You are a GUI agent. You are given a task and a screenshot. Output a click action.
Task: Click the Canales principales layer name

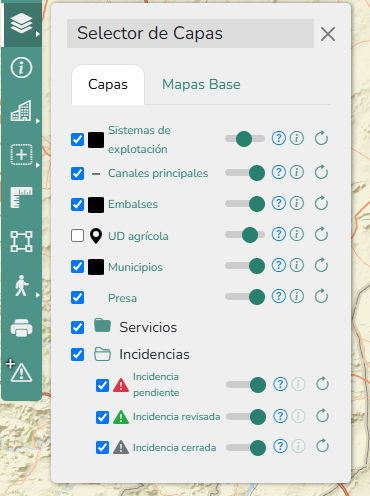[158, 173]
